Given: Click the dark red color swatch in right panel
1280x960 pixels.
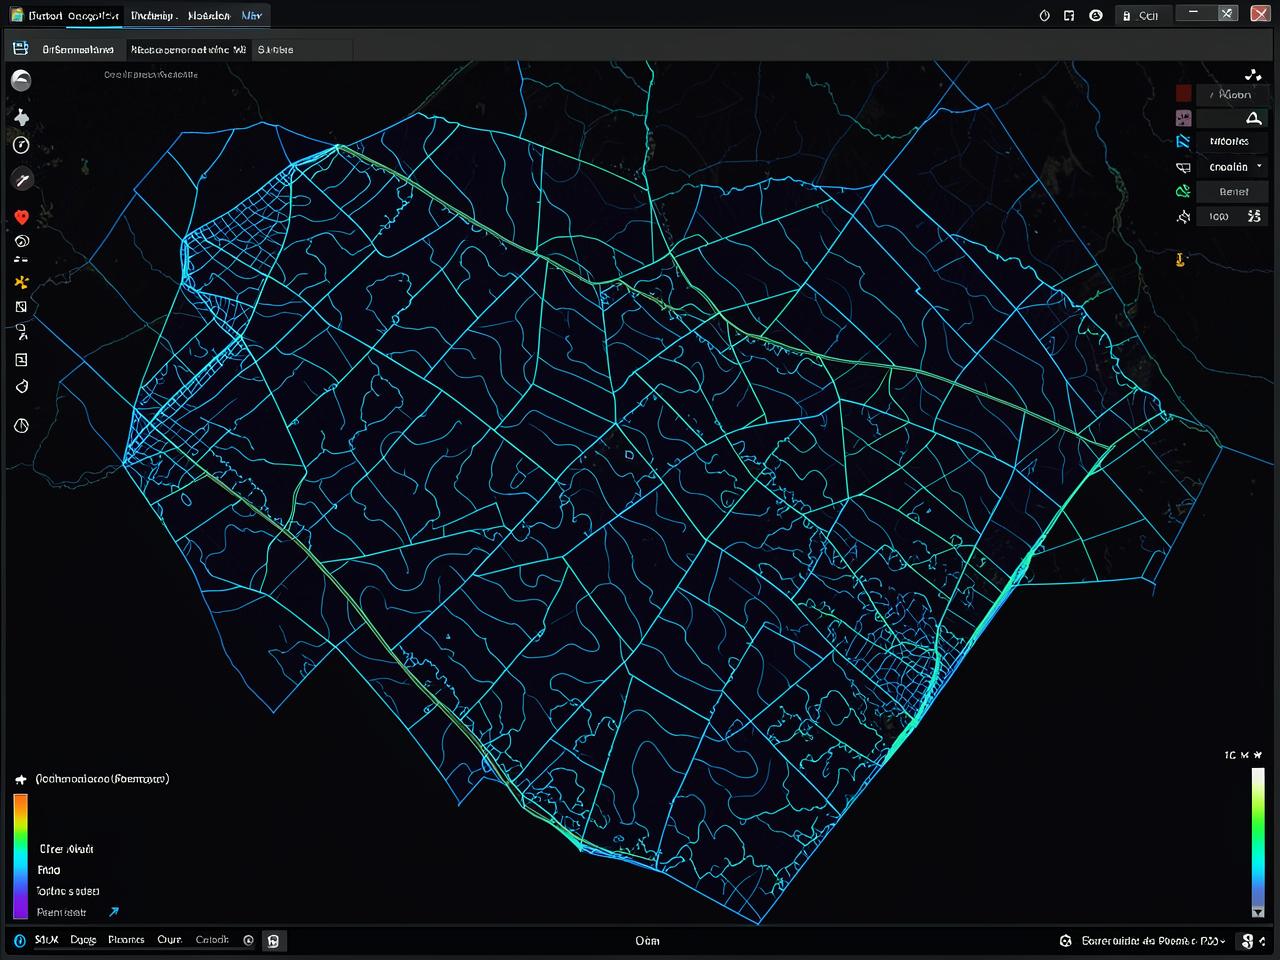Looking at the screenshot, I should pyautogui.click(x=1183, y=93).
